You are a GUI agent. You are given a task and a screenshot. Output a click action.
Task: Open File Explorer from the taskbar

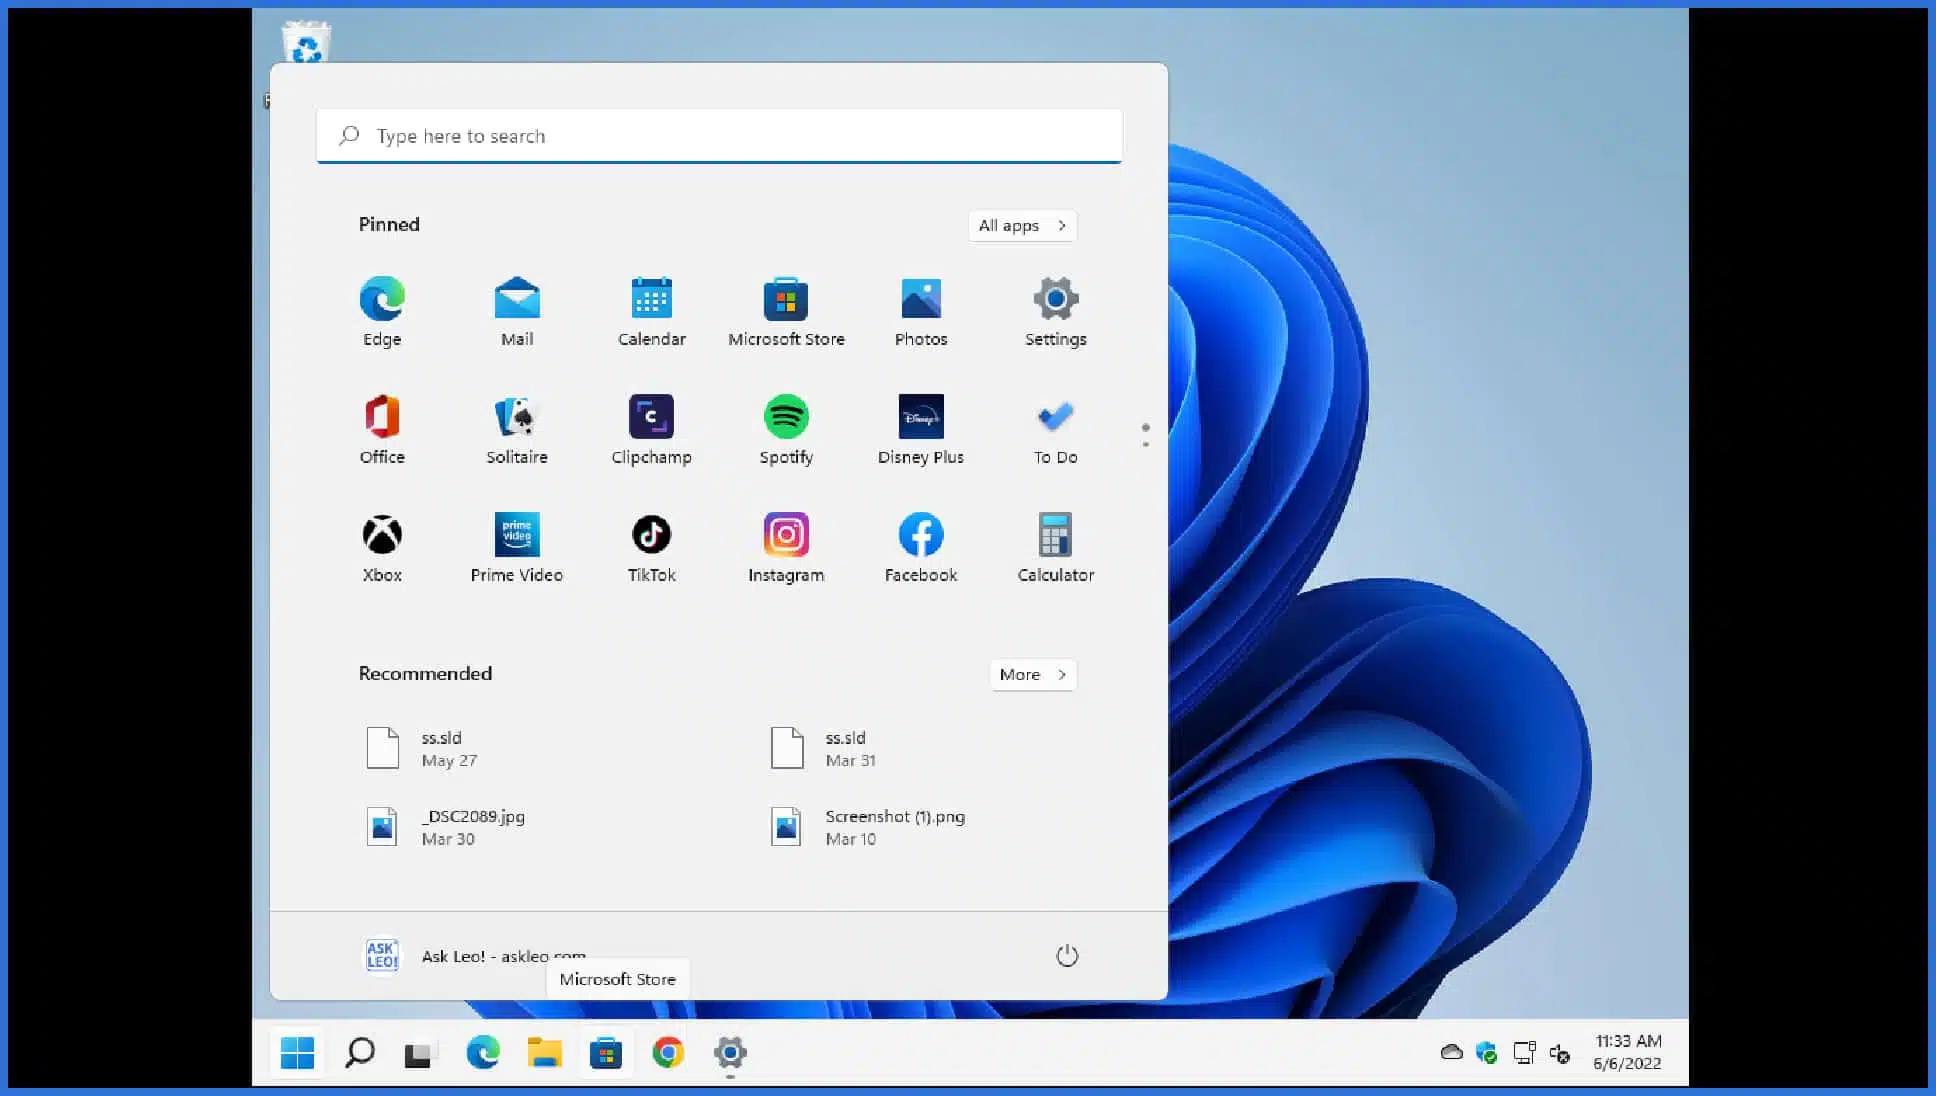[545, 1052]
